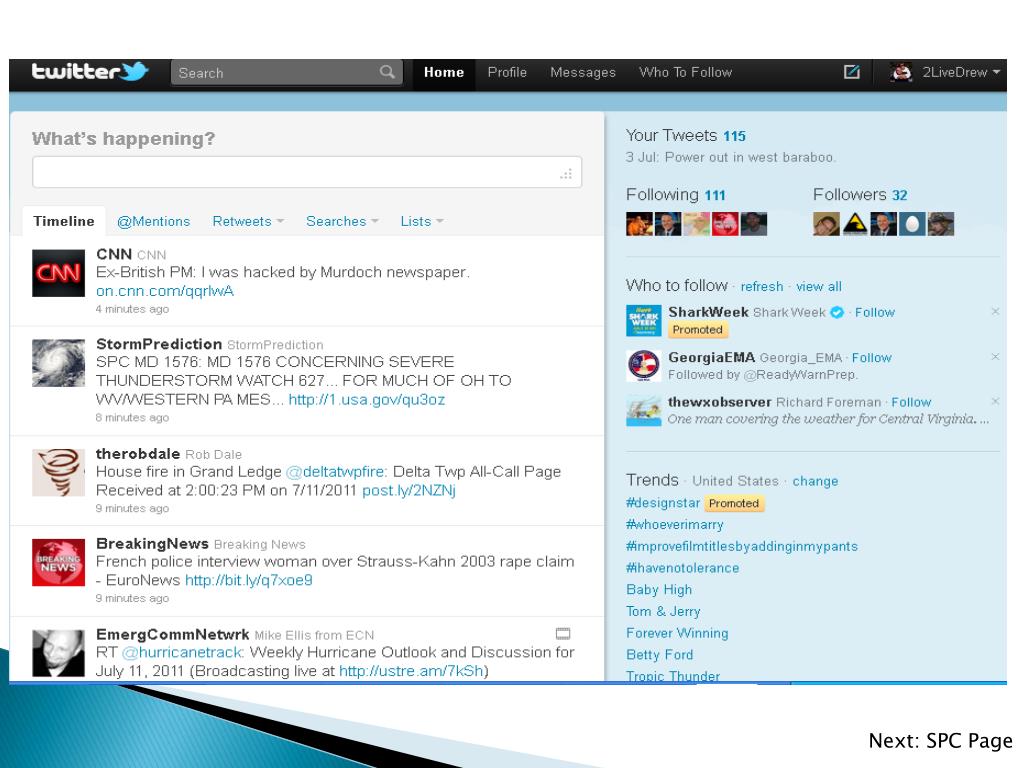Switch to the @Mentions tab
Image resolution: width=1024 pixels, height=768 pixels.
153,221
